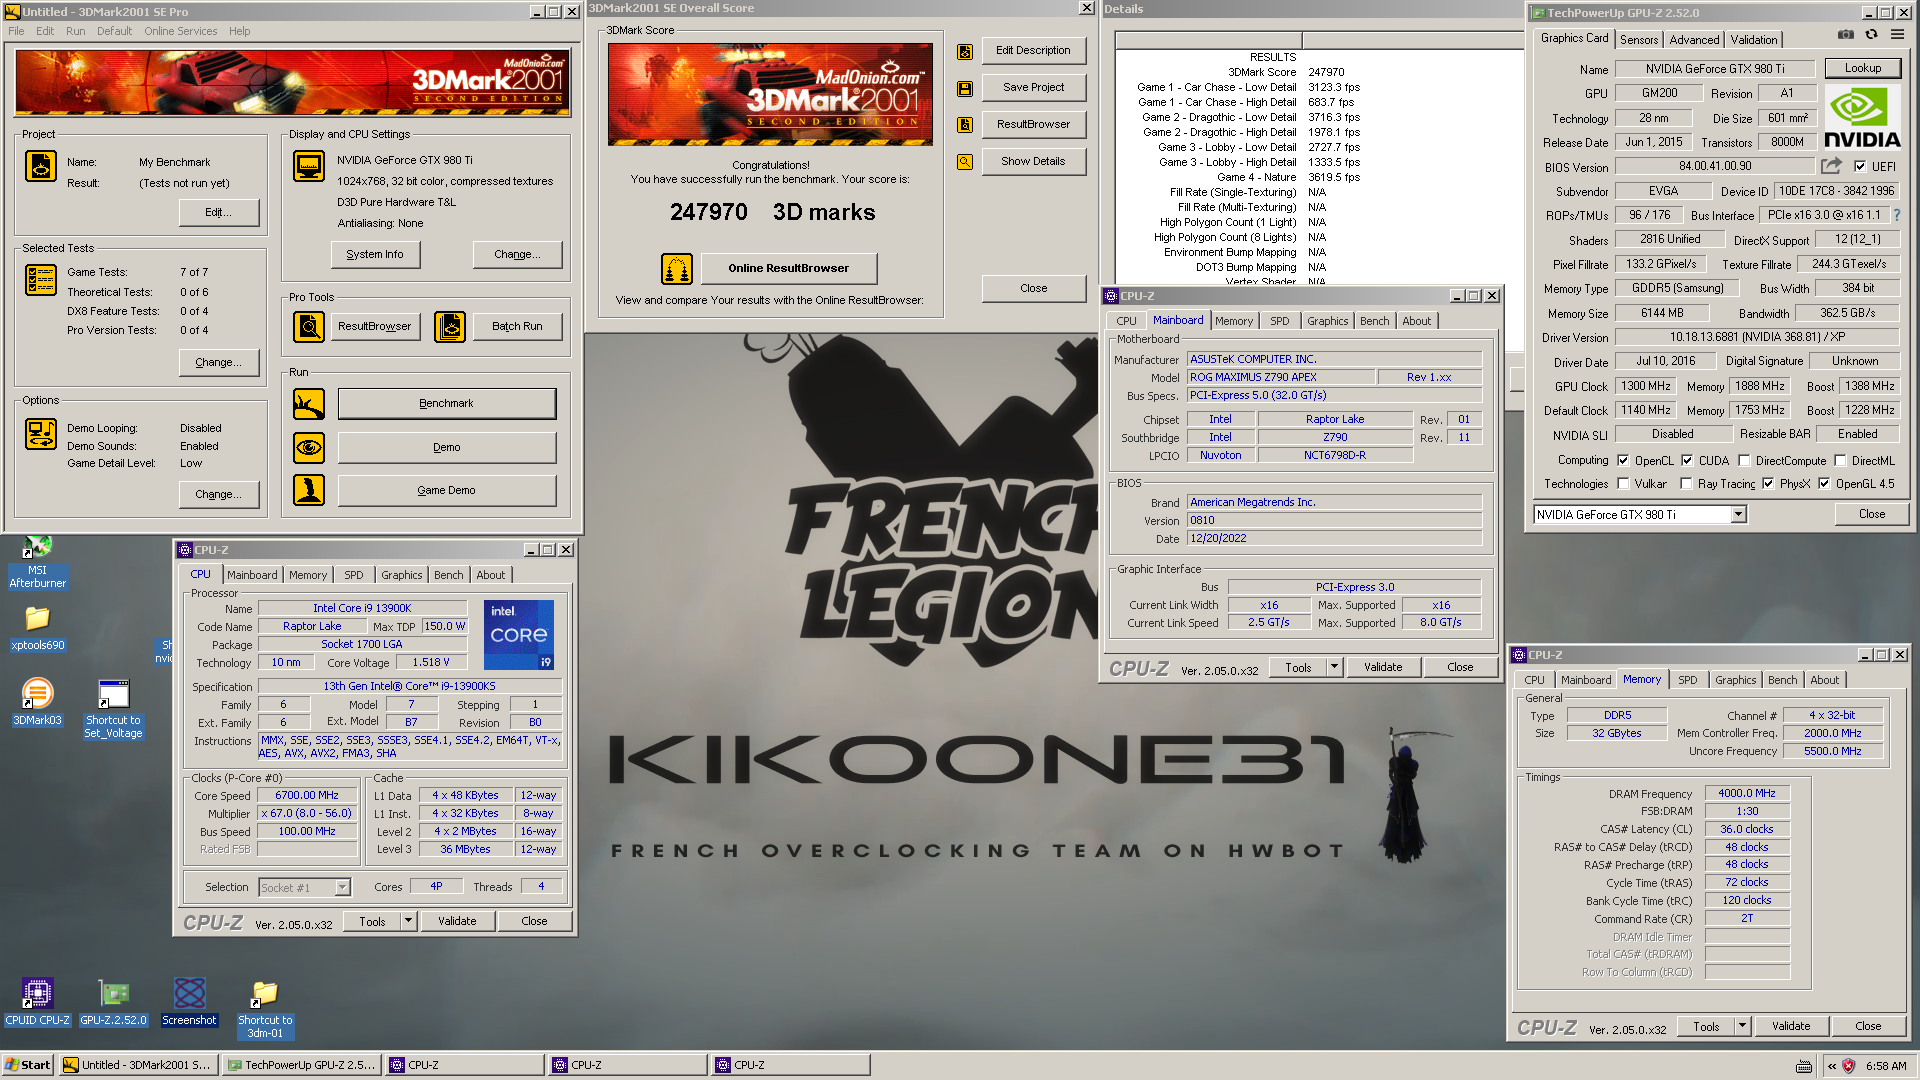Click System Info button in 3DMark2001

click(375, 254)
